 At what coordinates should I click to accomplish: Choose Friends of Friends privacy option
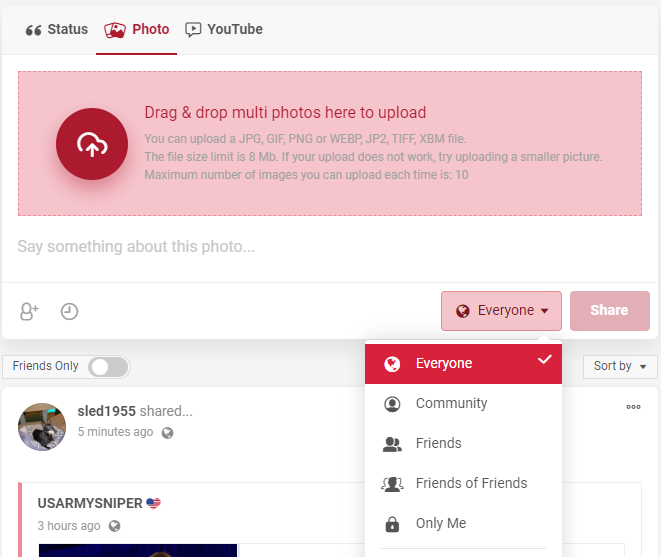(x=463, y=483)
